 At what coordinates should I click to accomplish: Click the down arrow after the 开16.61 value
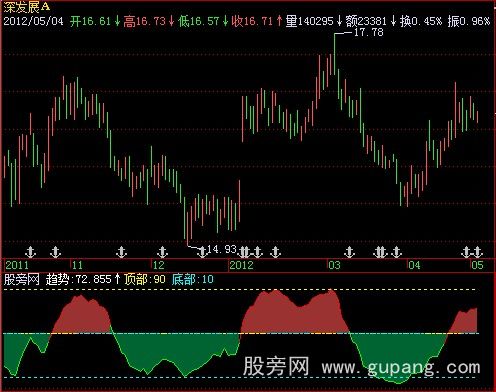click(x=117, y=21)
